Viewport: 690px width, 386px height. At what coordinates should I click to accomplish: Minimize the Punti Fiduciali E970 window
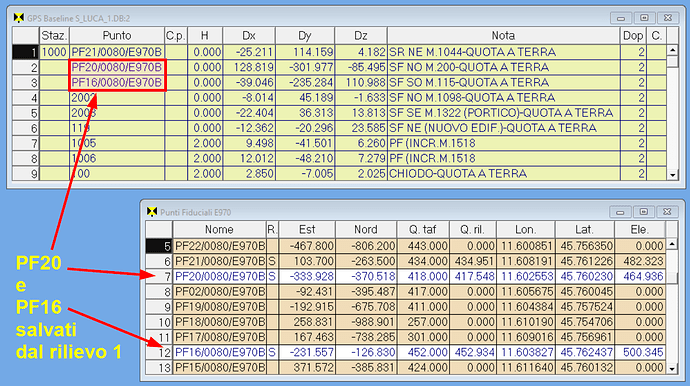point(620,212)
